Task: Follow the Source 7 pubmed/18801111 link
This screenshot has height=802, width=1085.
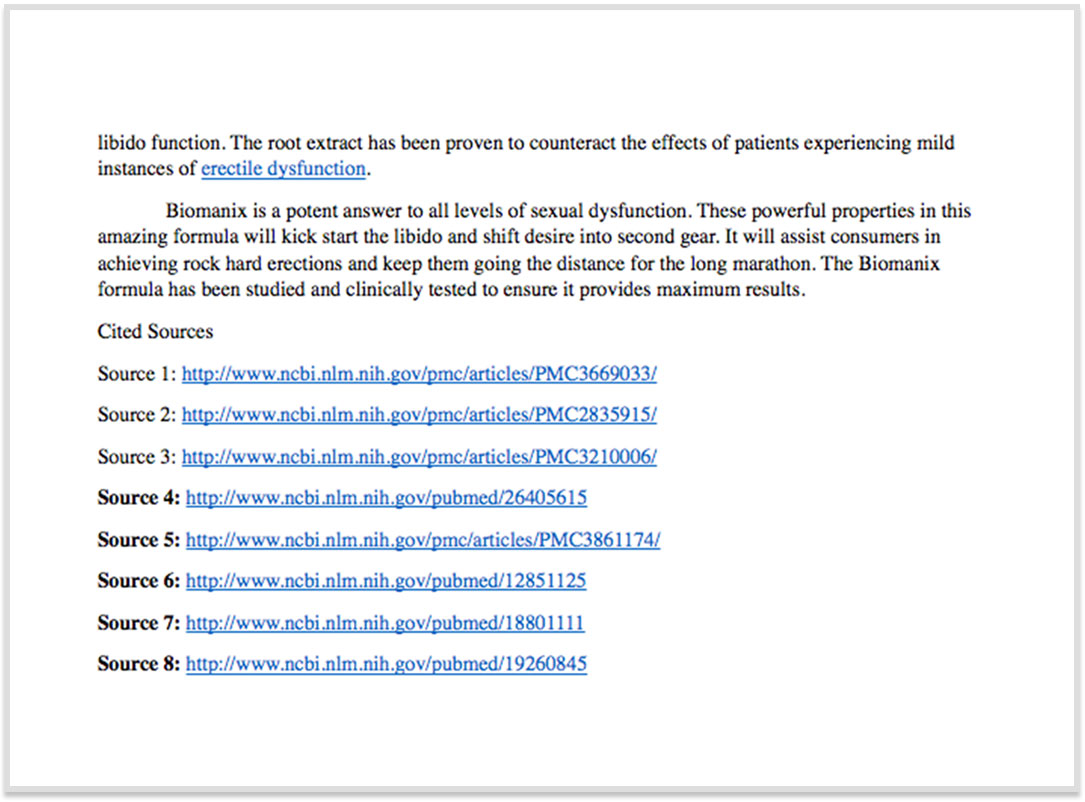Action: pos(385,623)
